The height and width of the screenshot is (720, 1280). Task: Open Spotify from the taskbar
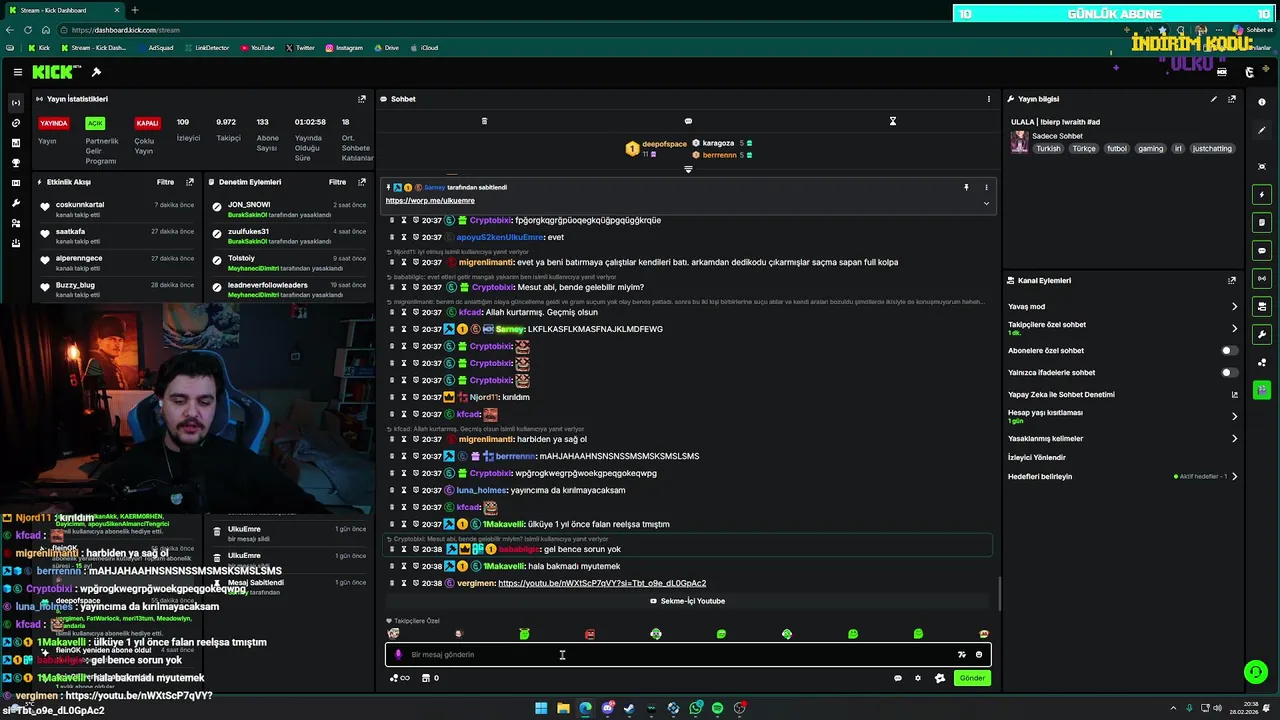coord(717,708)
